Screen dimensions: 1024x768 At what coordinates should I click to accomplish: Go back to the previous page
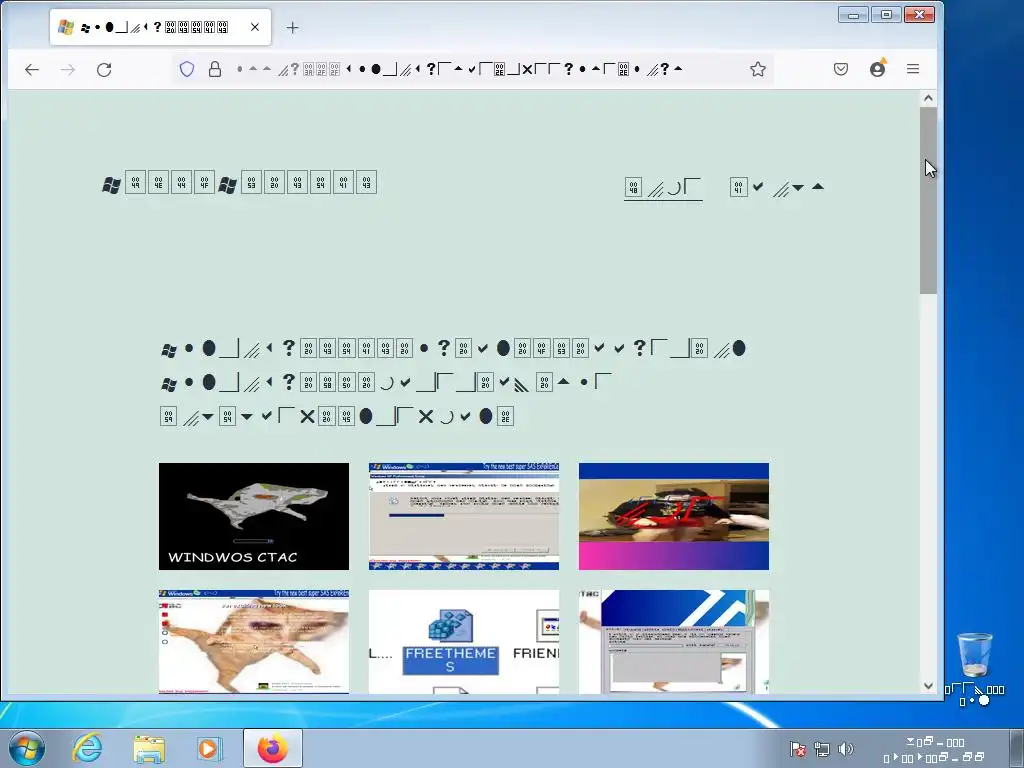31,69
